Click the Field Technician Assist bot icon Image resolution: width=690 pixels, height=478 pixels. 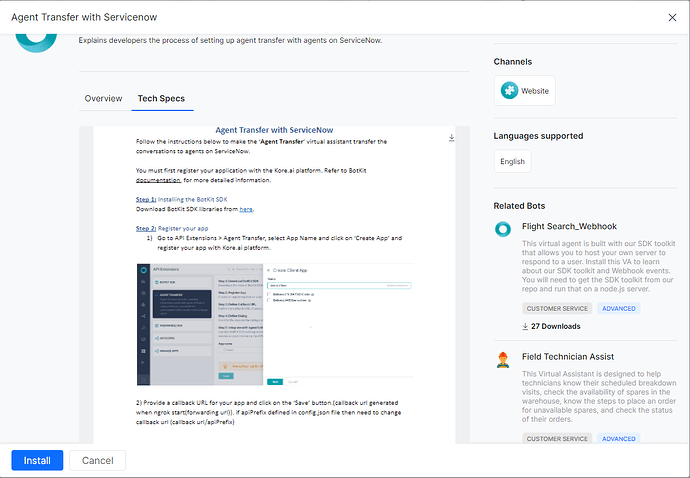[503, 358]
